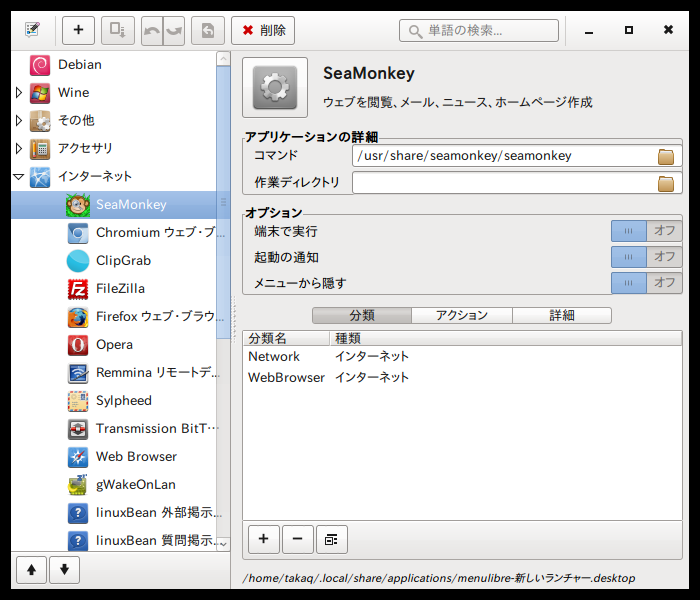700x600 pixels.
Task: Click the launcher list scrollbar thumb
Action: pos(223,202)
